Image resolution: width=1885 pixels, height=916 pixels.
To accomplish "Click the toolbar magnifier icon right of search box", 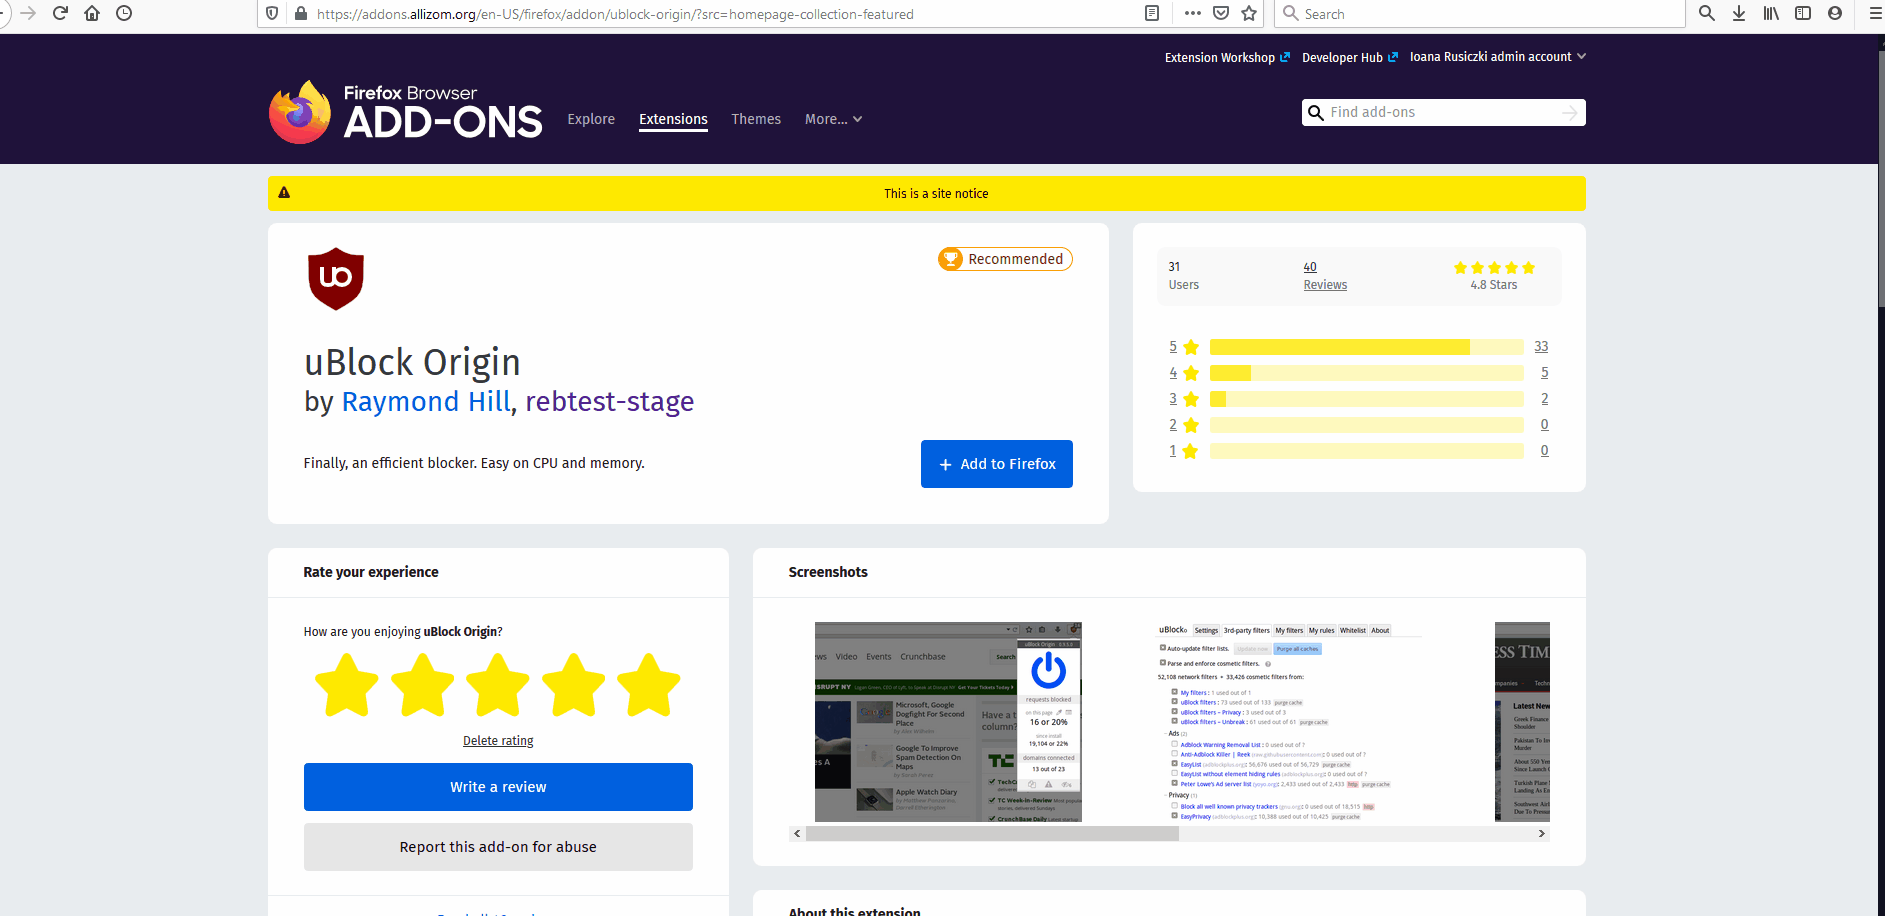I will coord(1707,13).
